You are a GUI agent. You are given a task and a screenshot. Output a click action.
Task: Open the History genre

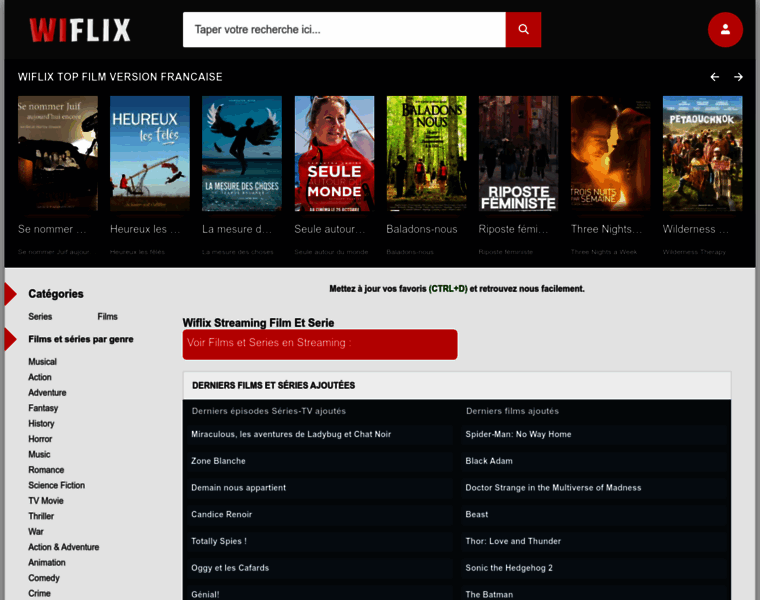pyautogui.click(x=41, y=424)
